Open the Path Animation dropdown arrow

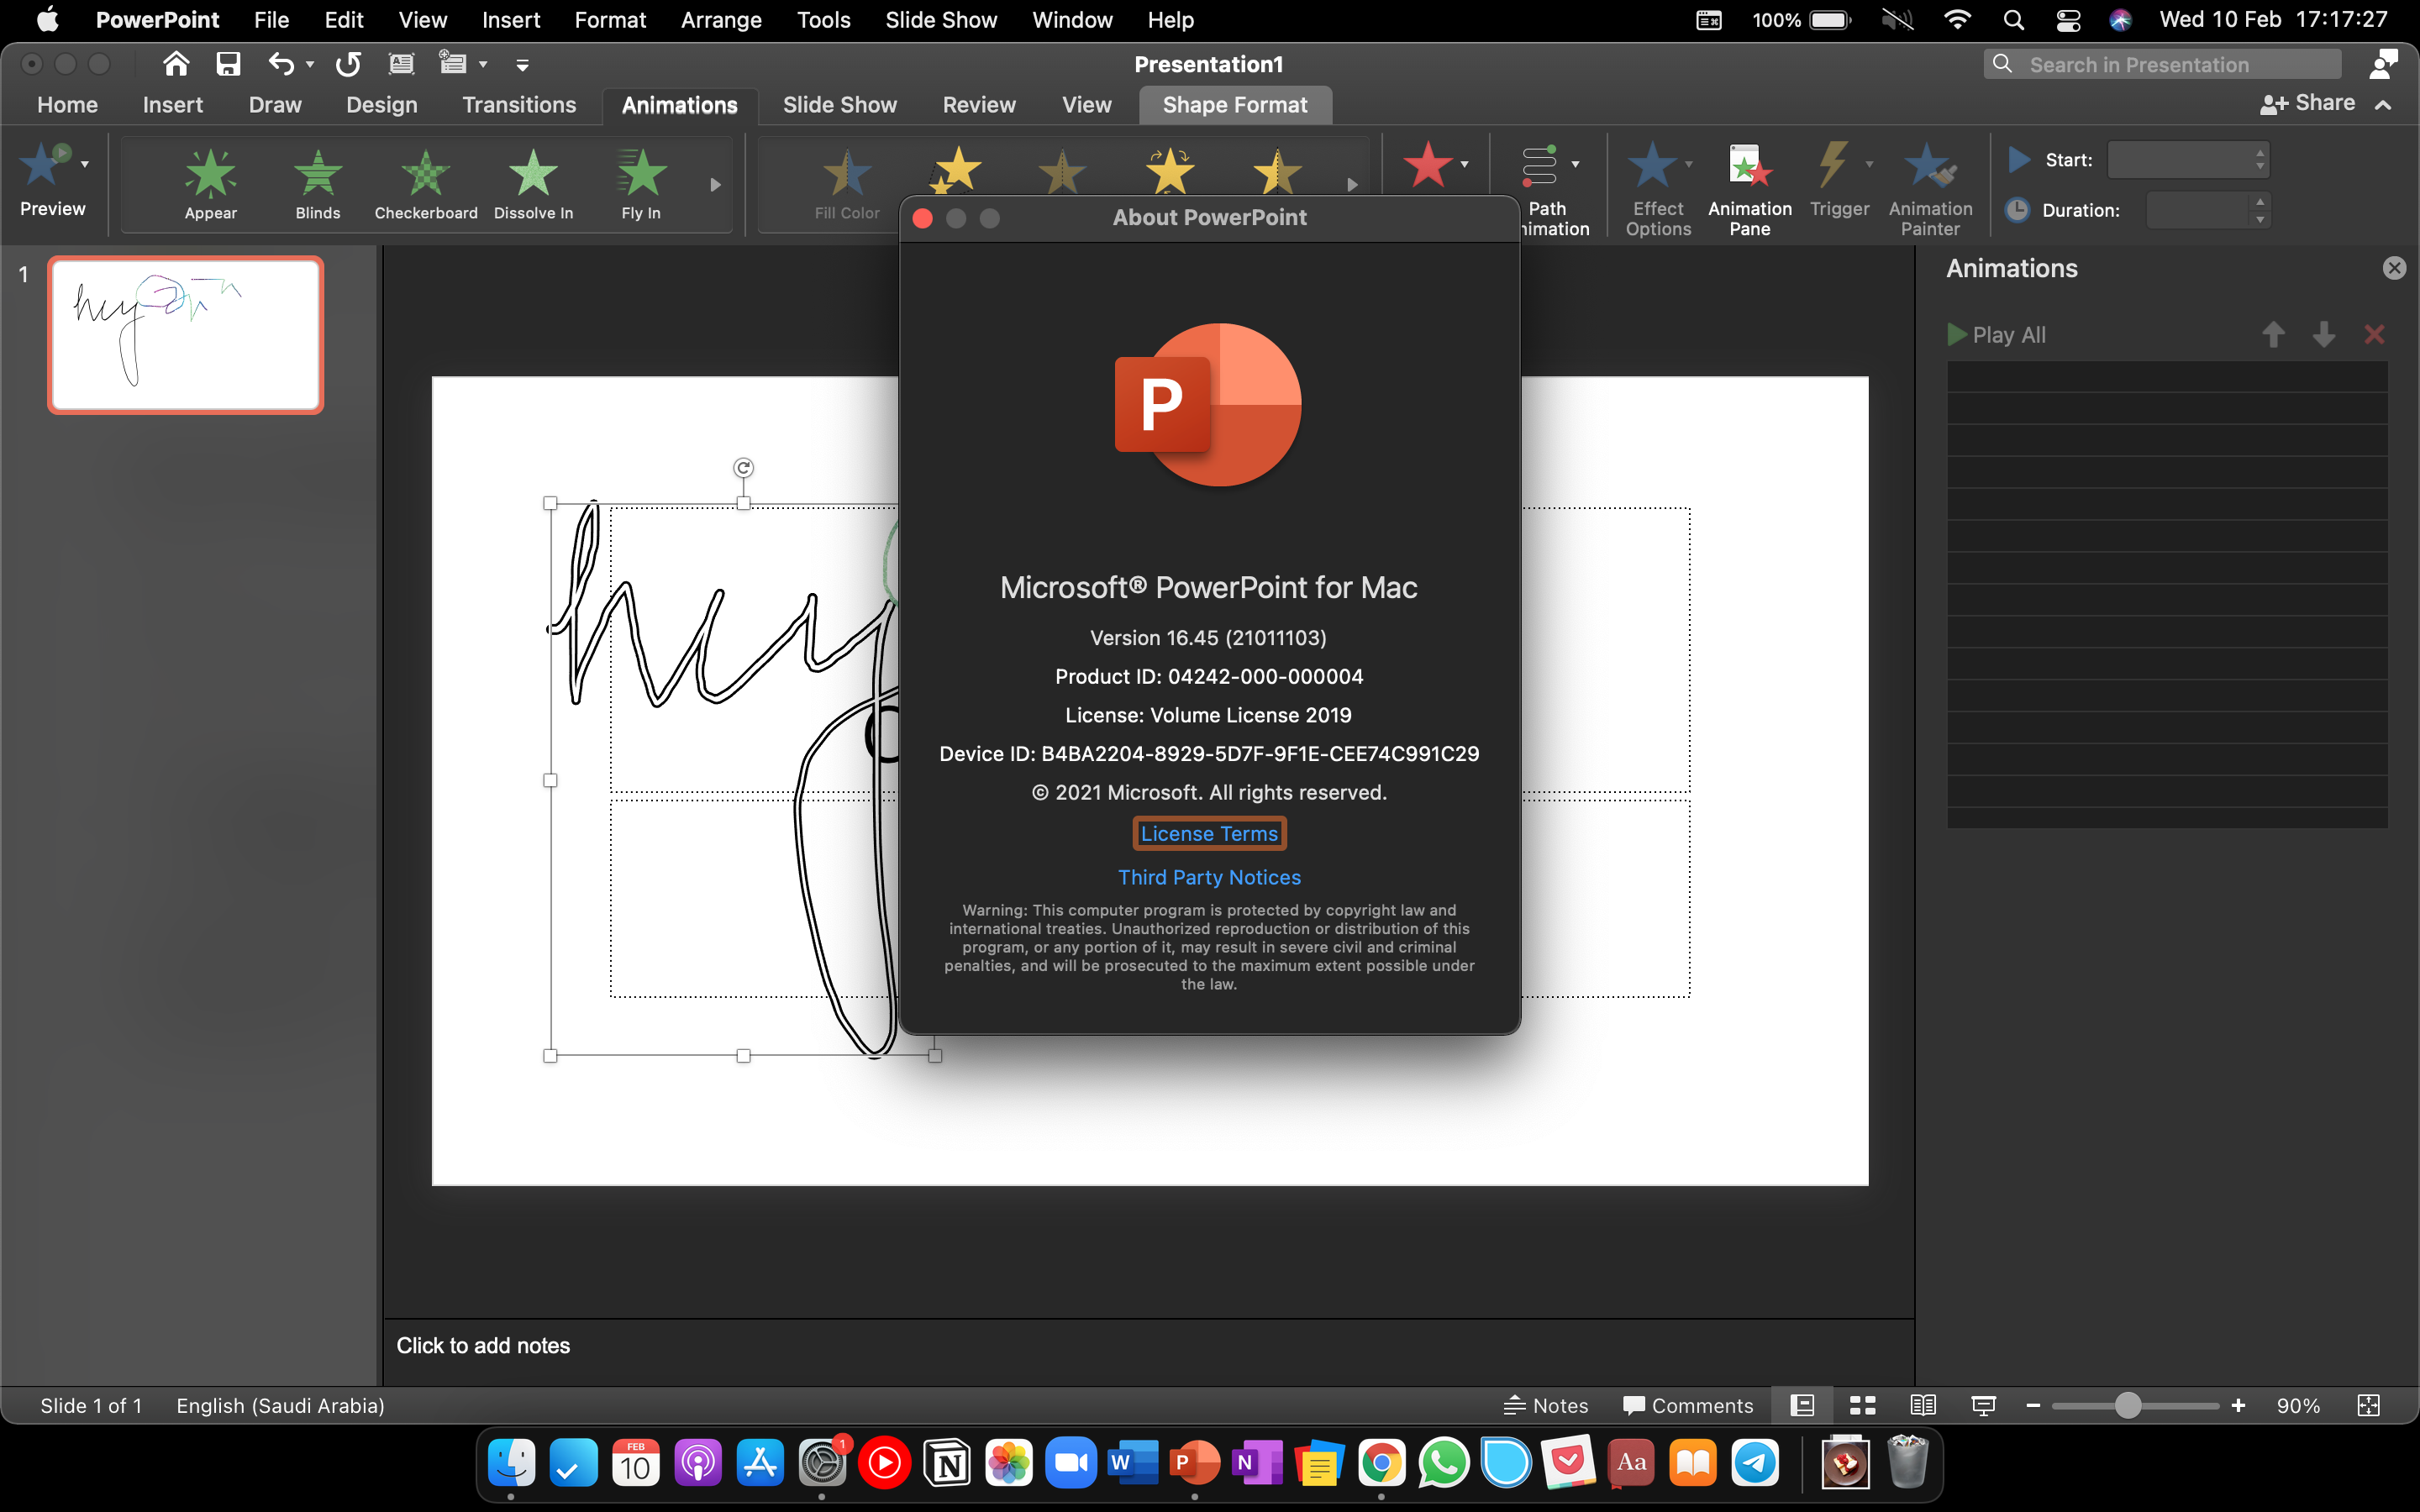1575,164
